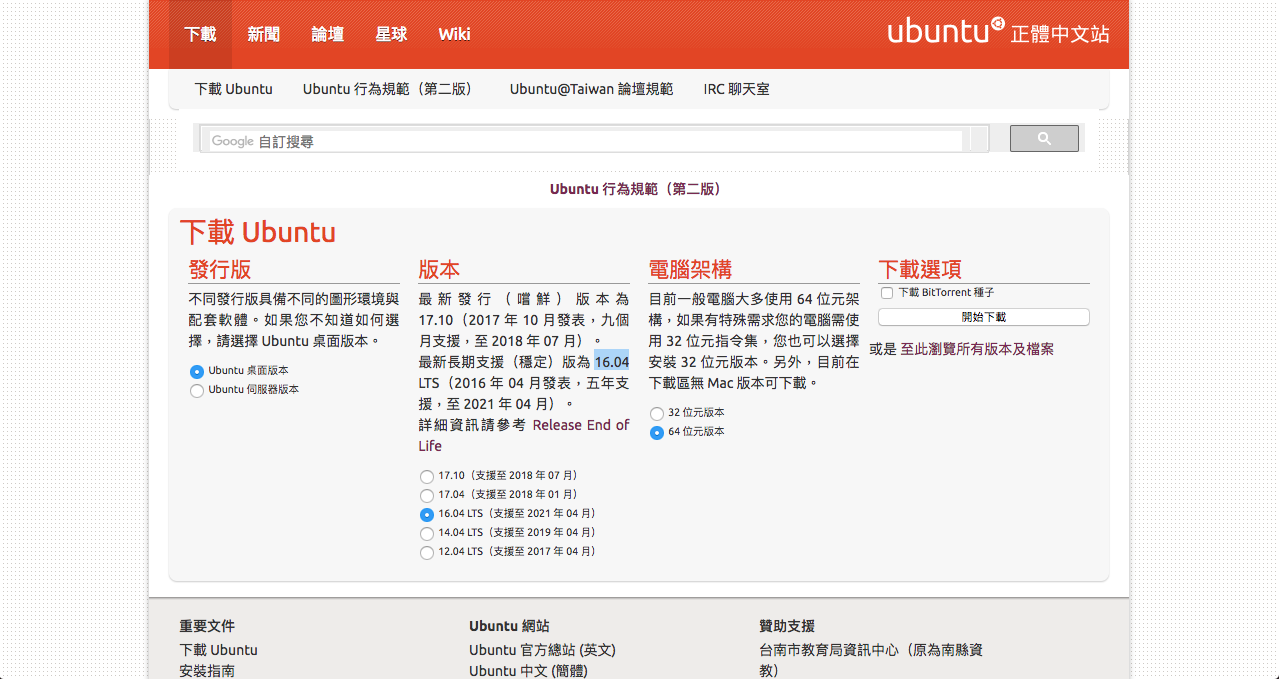Click the Ubuntu 網站 footer heading
The image size is (1279, 679).
click(509, 626)
